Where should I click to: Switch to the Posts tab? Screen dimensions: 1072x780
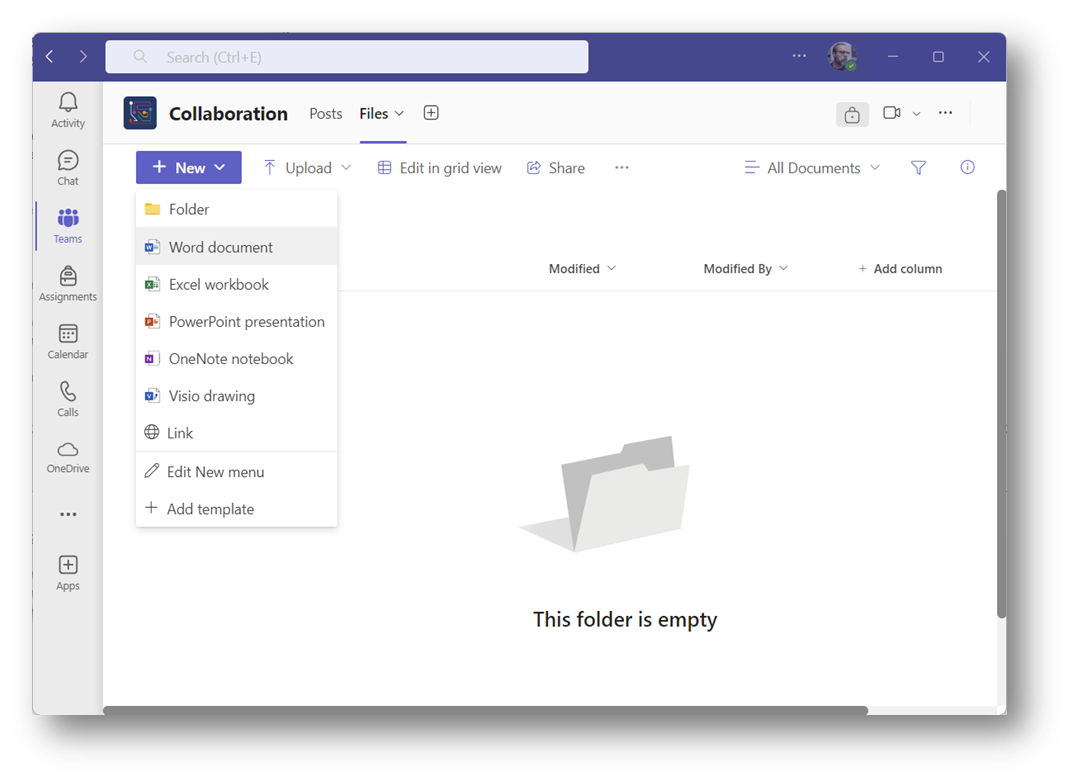click(326, 114)
